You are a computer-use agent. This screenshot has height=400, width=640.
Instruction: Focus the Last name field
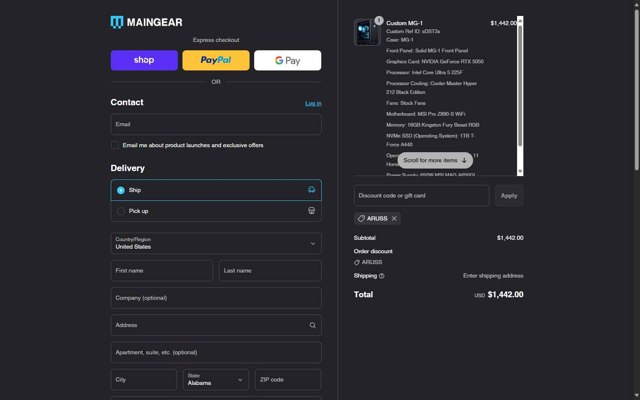tap(270, 271)
